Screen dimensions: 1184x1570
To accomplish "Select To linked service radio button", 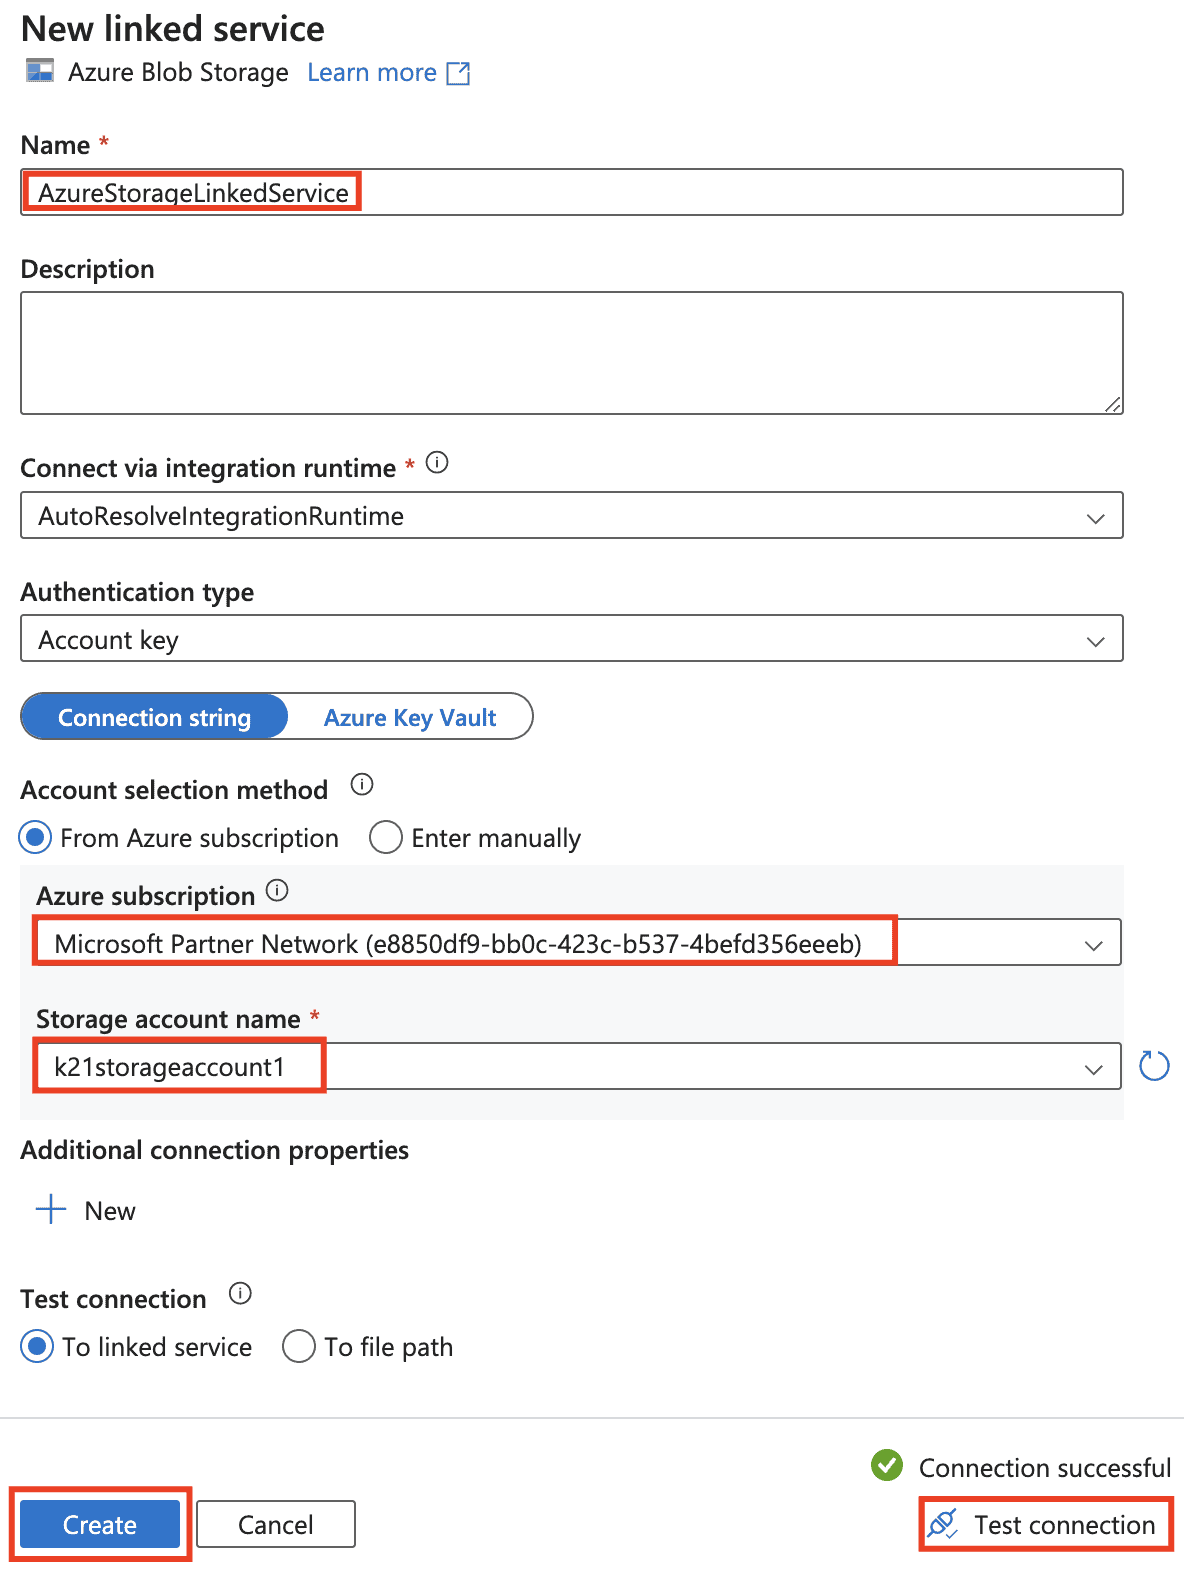I will click(37, 1347).
